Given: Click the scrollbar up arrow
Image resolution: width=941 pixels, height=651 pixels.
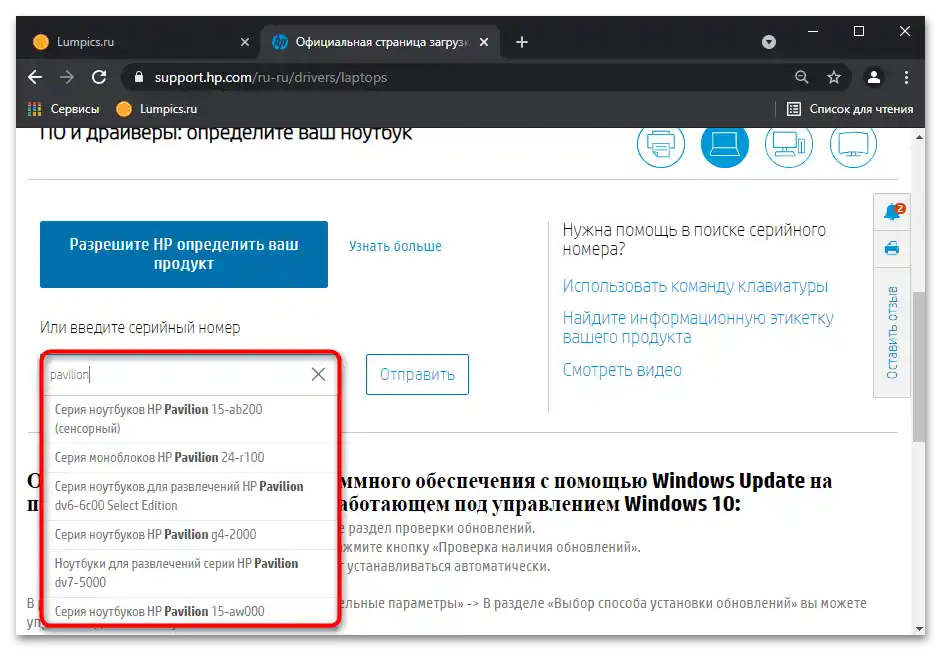Looking at the screenshot, I should (x=919, y=137).
